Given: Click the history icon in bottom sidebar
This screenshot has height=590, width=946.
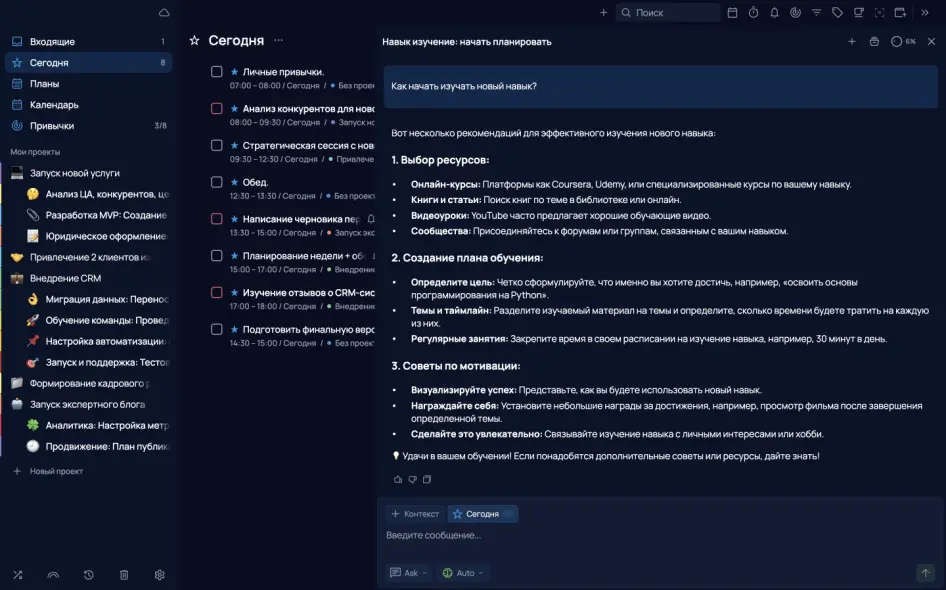Looking at the screenshot, I should 89,575.
